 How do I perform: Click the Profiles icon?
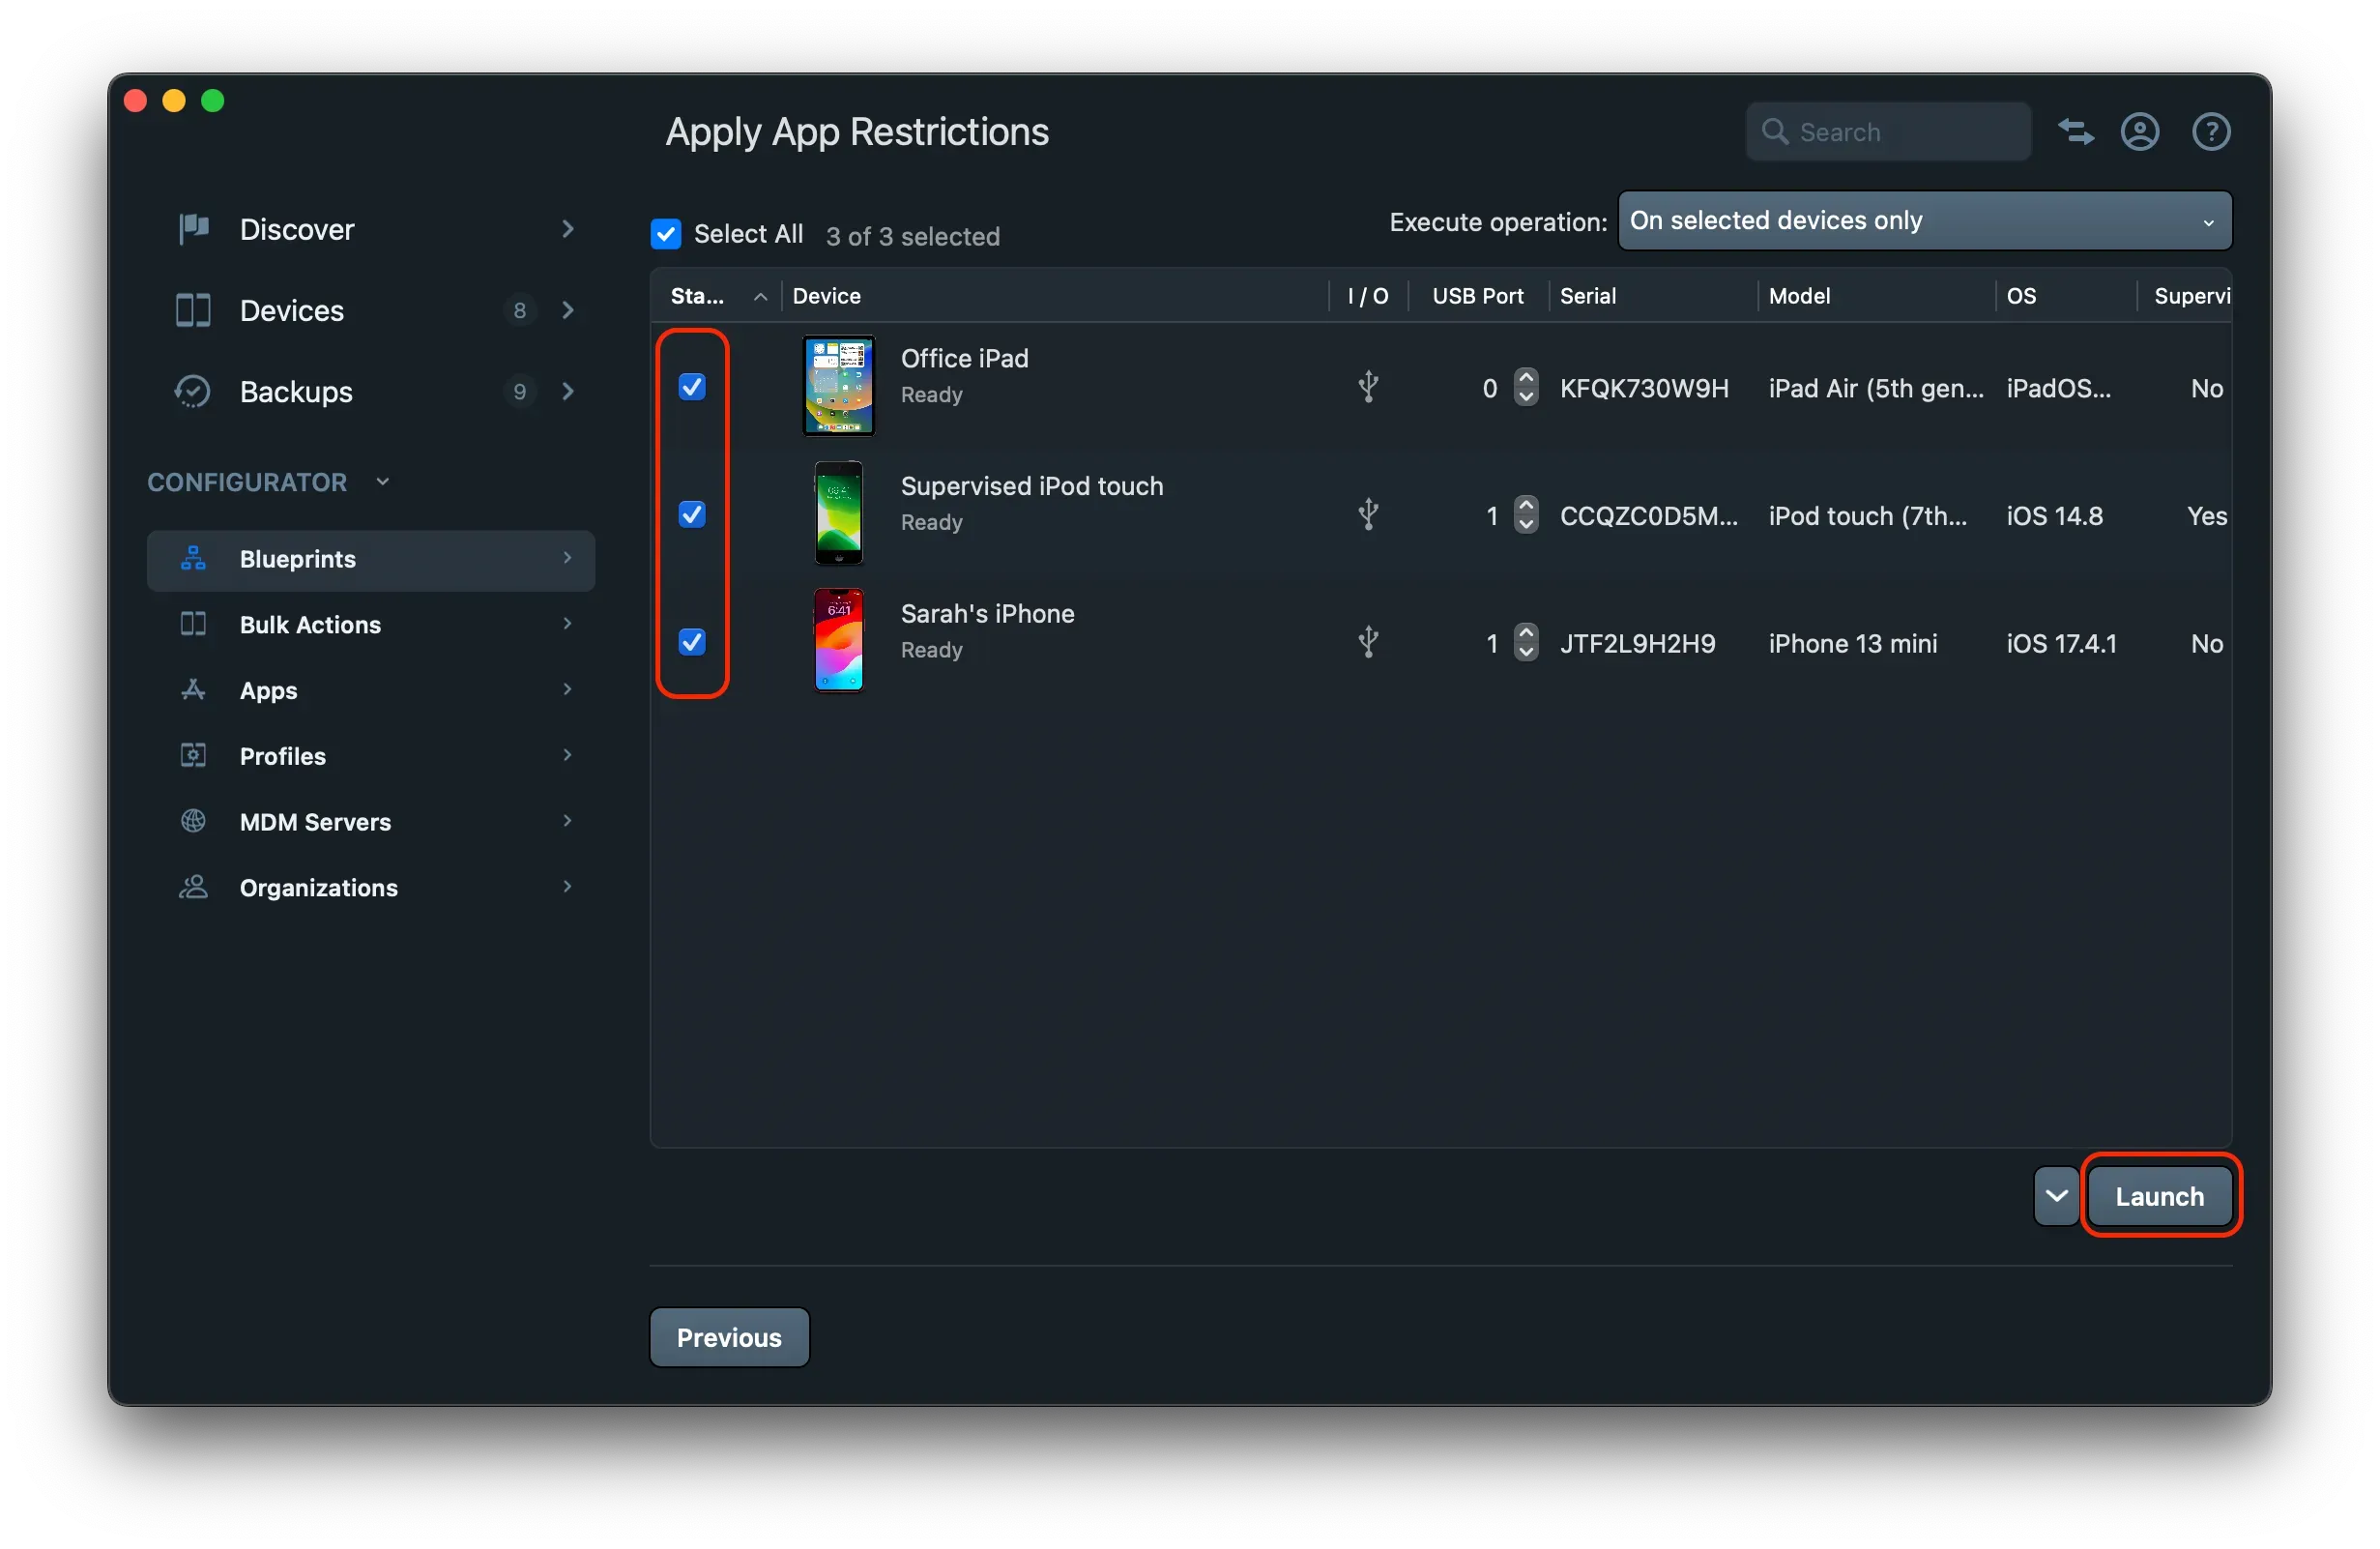click(192, 755)
